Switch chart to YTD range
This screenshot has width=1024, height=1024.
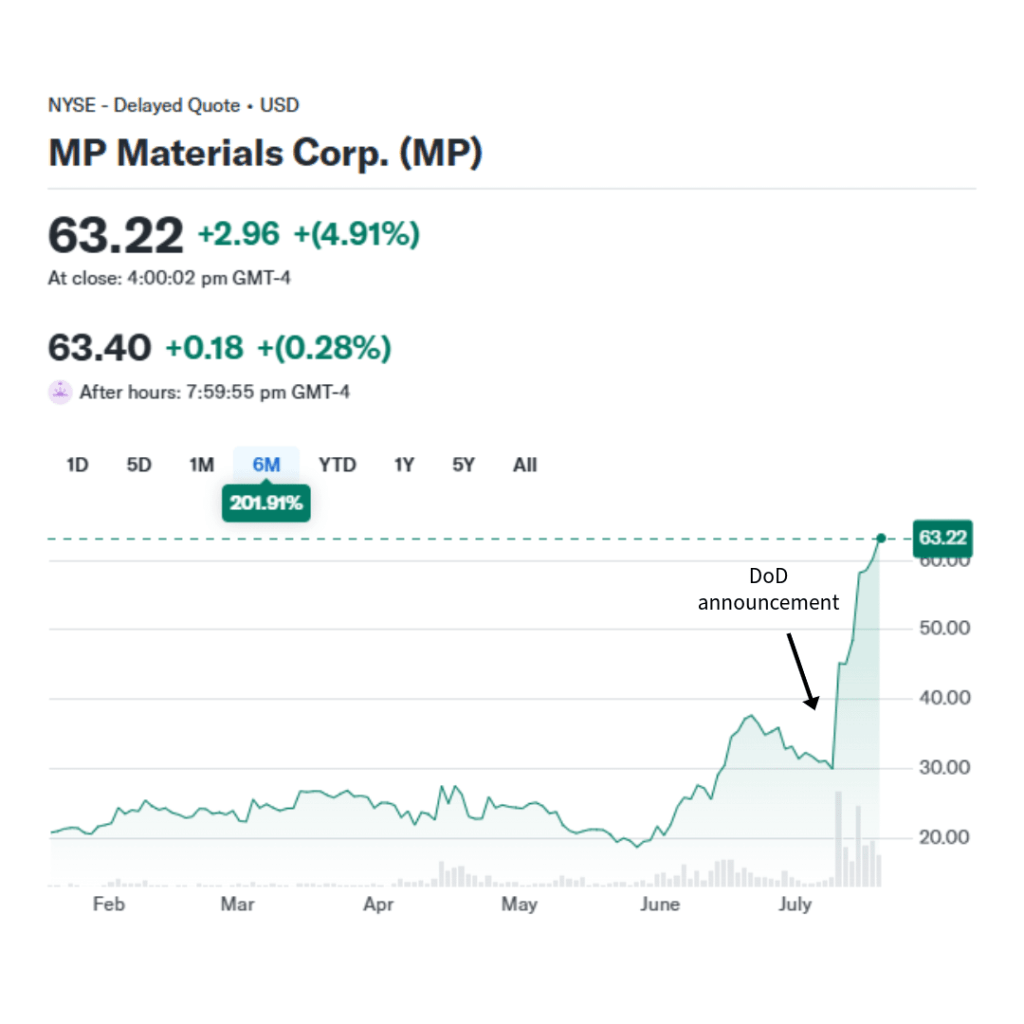[x=337, y=464]
